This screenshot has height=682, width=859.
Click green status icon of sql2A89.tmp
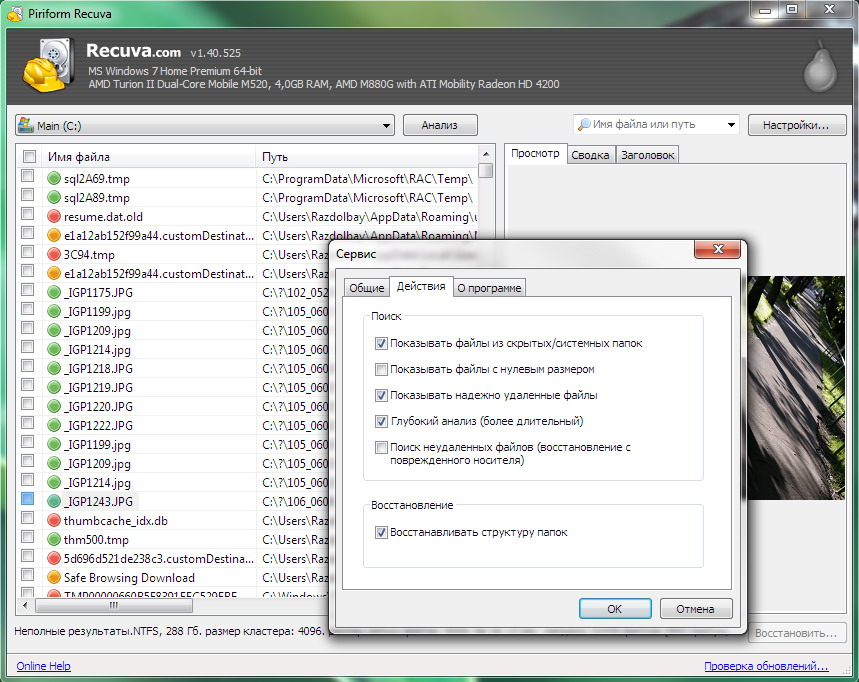[x=54, y=197]
